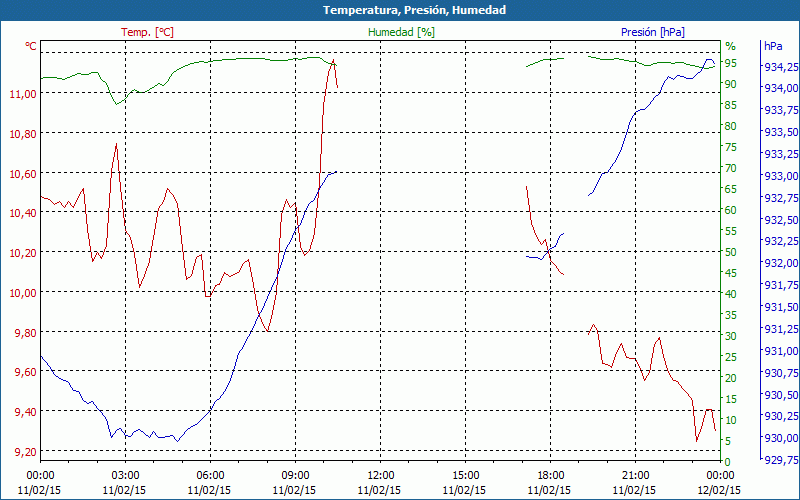Click pressure axis value 931,00
This screenshot has height=500, width=800.
tap(781, 351)
